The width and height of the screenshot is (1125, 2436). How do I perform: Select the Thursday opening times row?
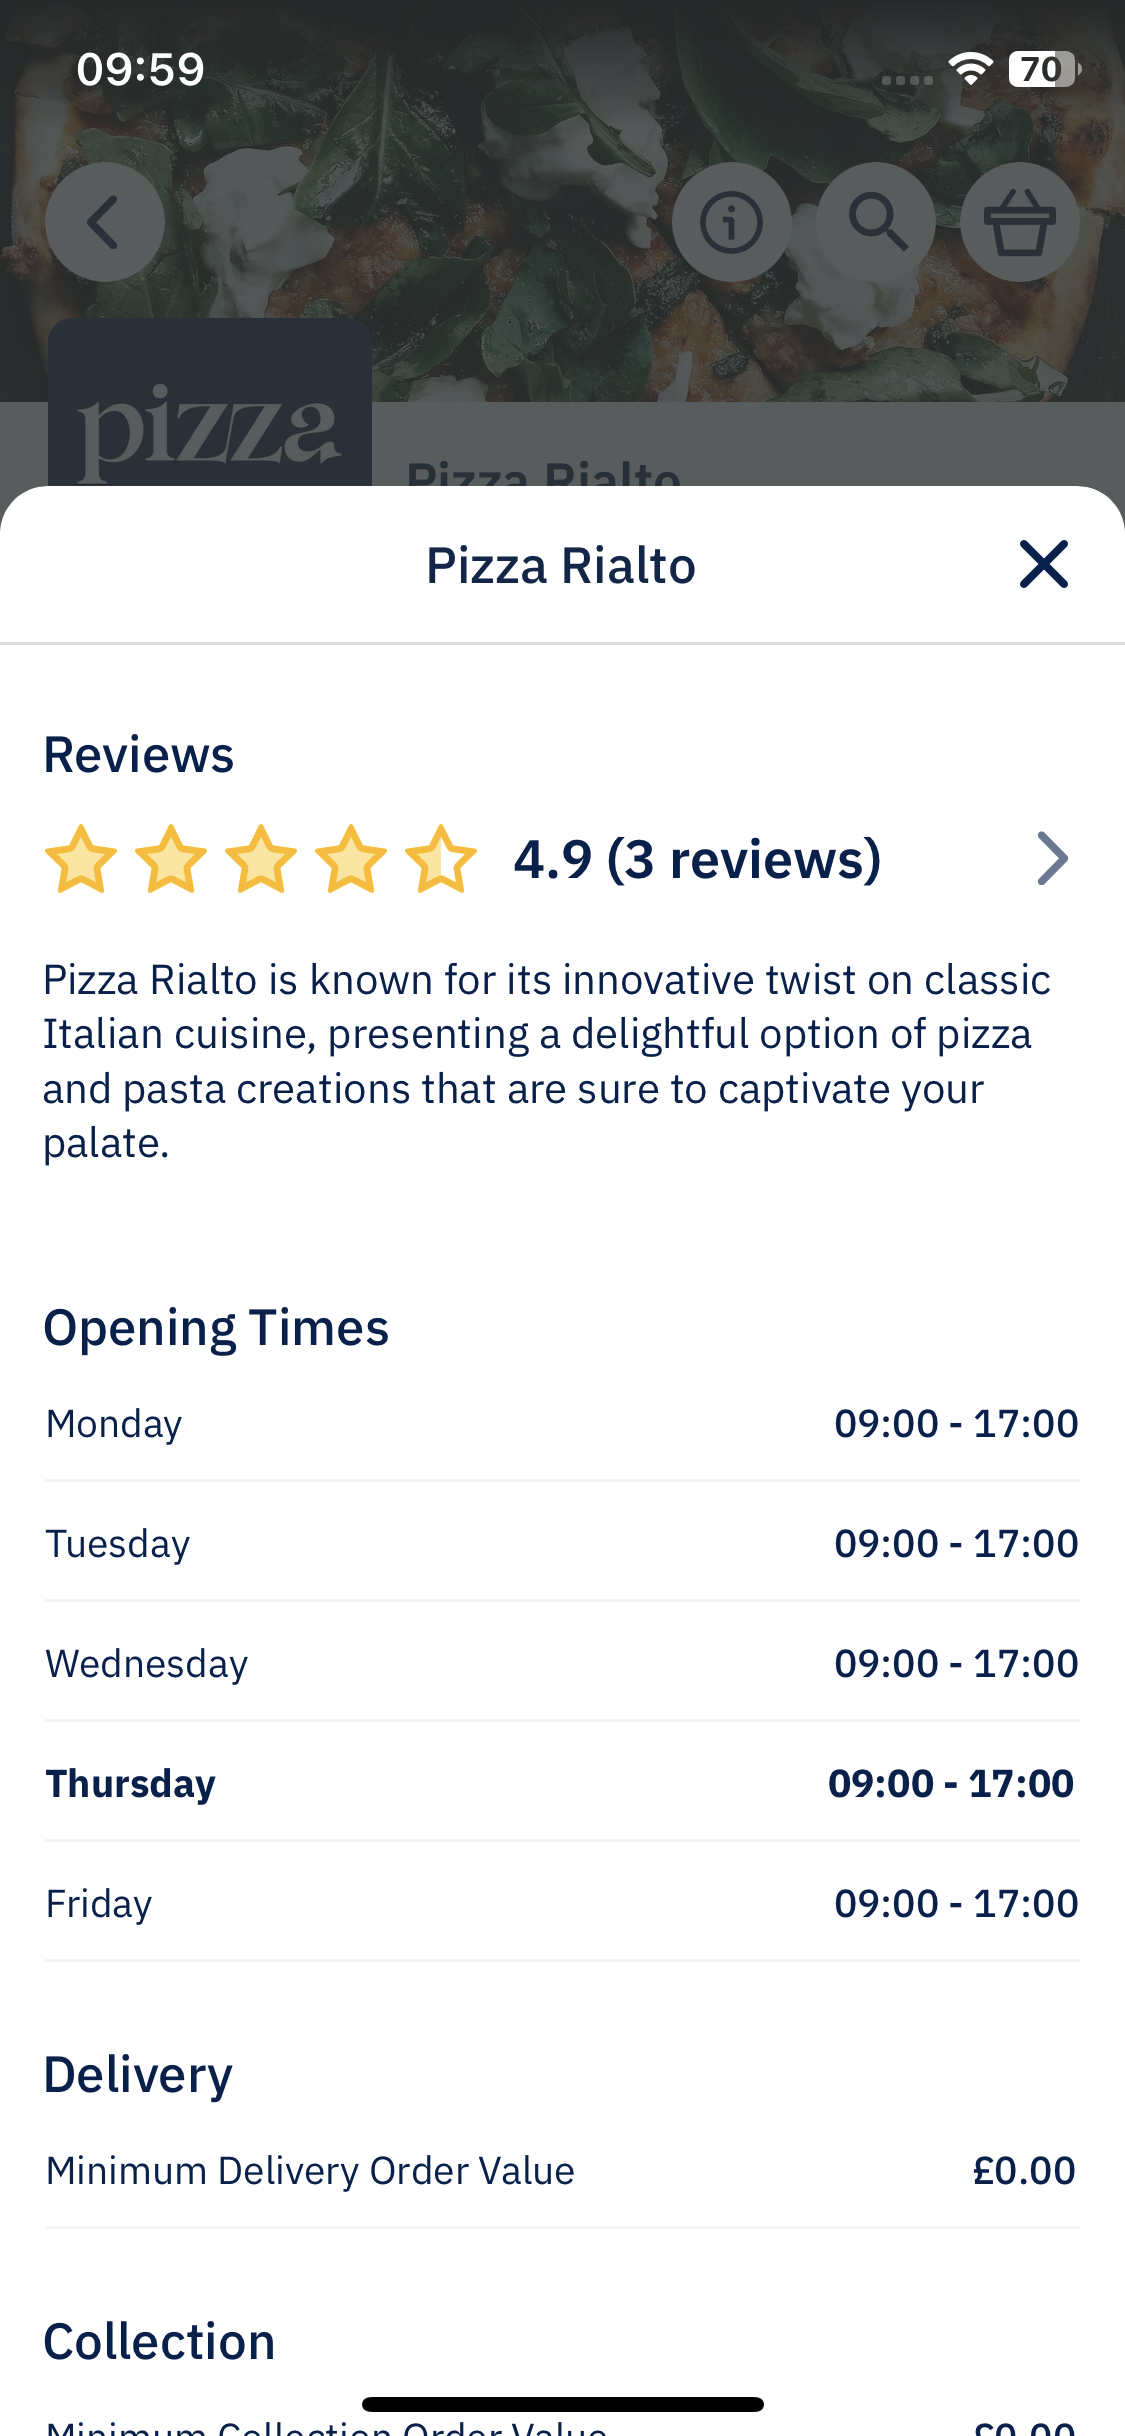click(562, 1783)
